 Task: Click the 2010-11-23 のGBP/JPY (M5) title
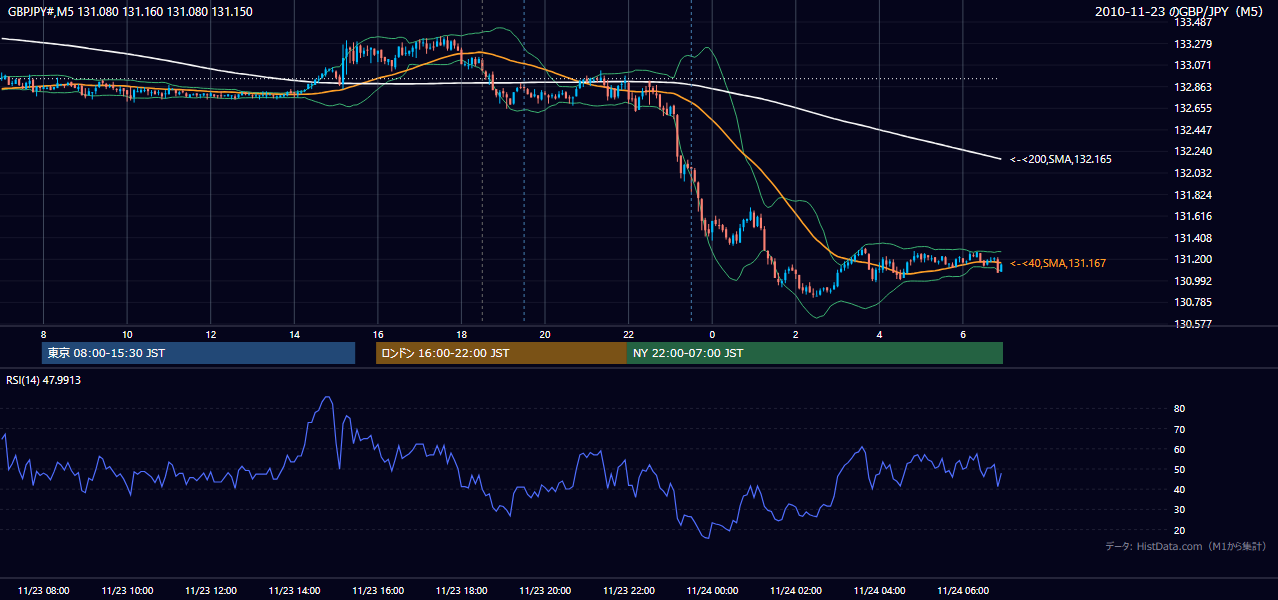pyautogui.click(x=1181, y=11)
